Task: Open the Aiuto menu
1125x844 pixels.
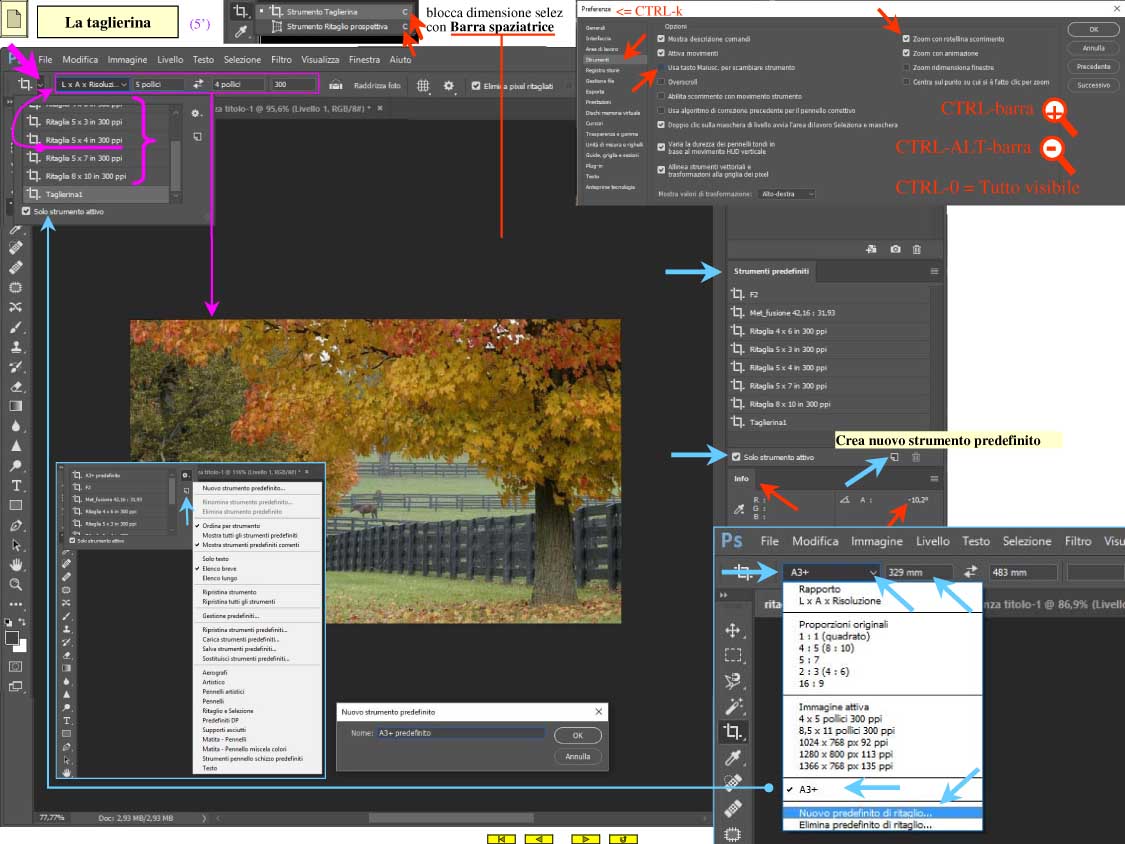Action: pos(400,60)
